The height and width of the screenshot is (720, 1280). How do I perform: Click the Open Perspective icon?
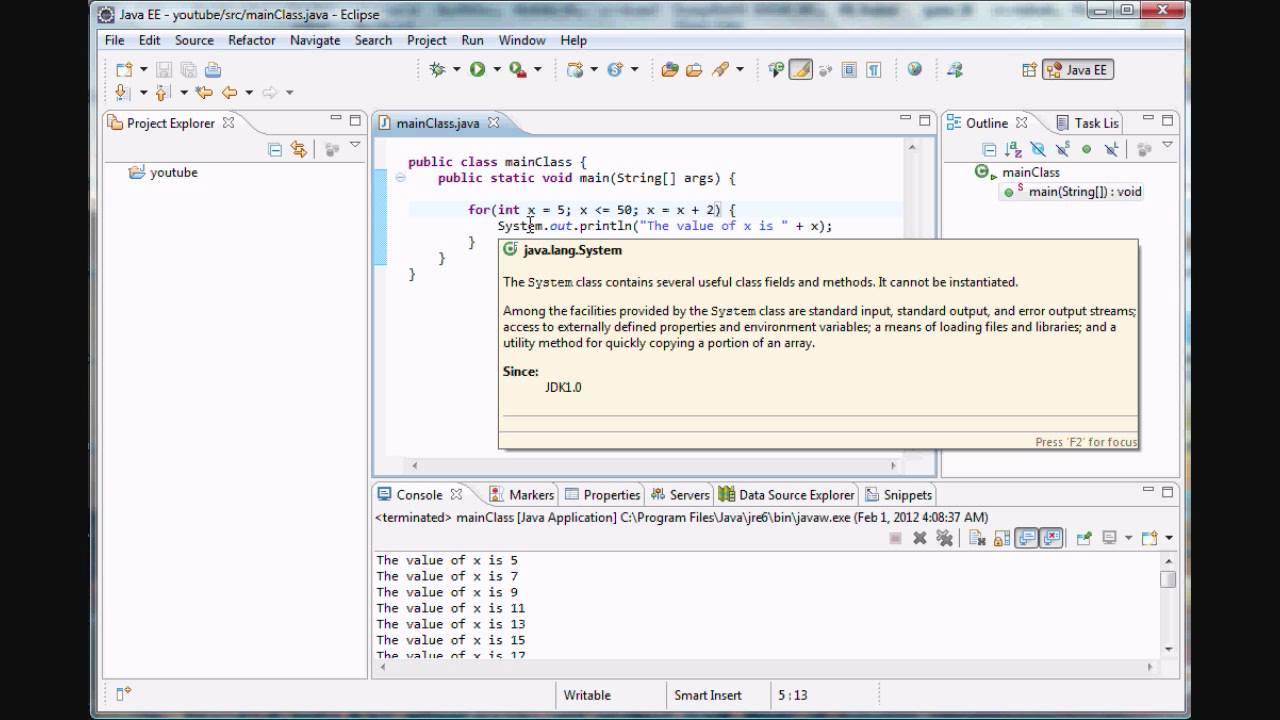click(x=1029, y=70)
